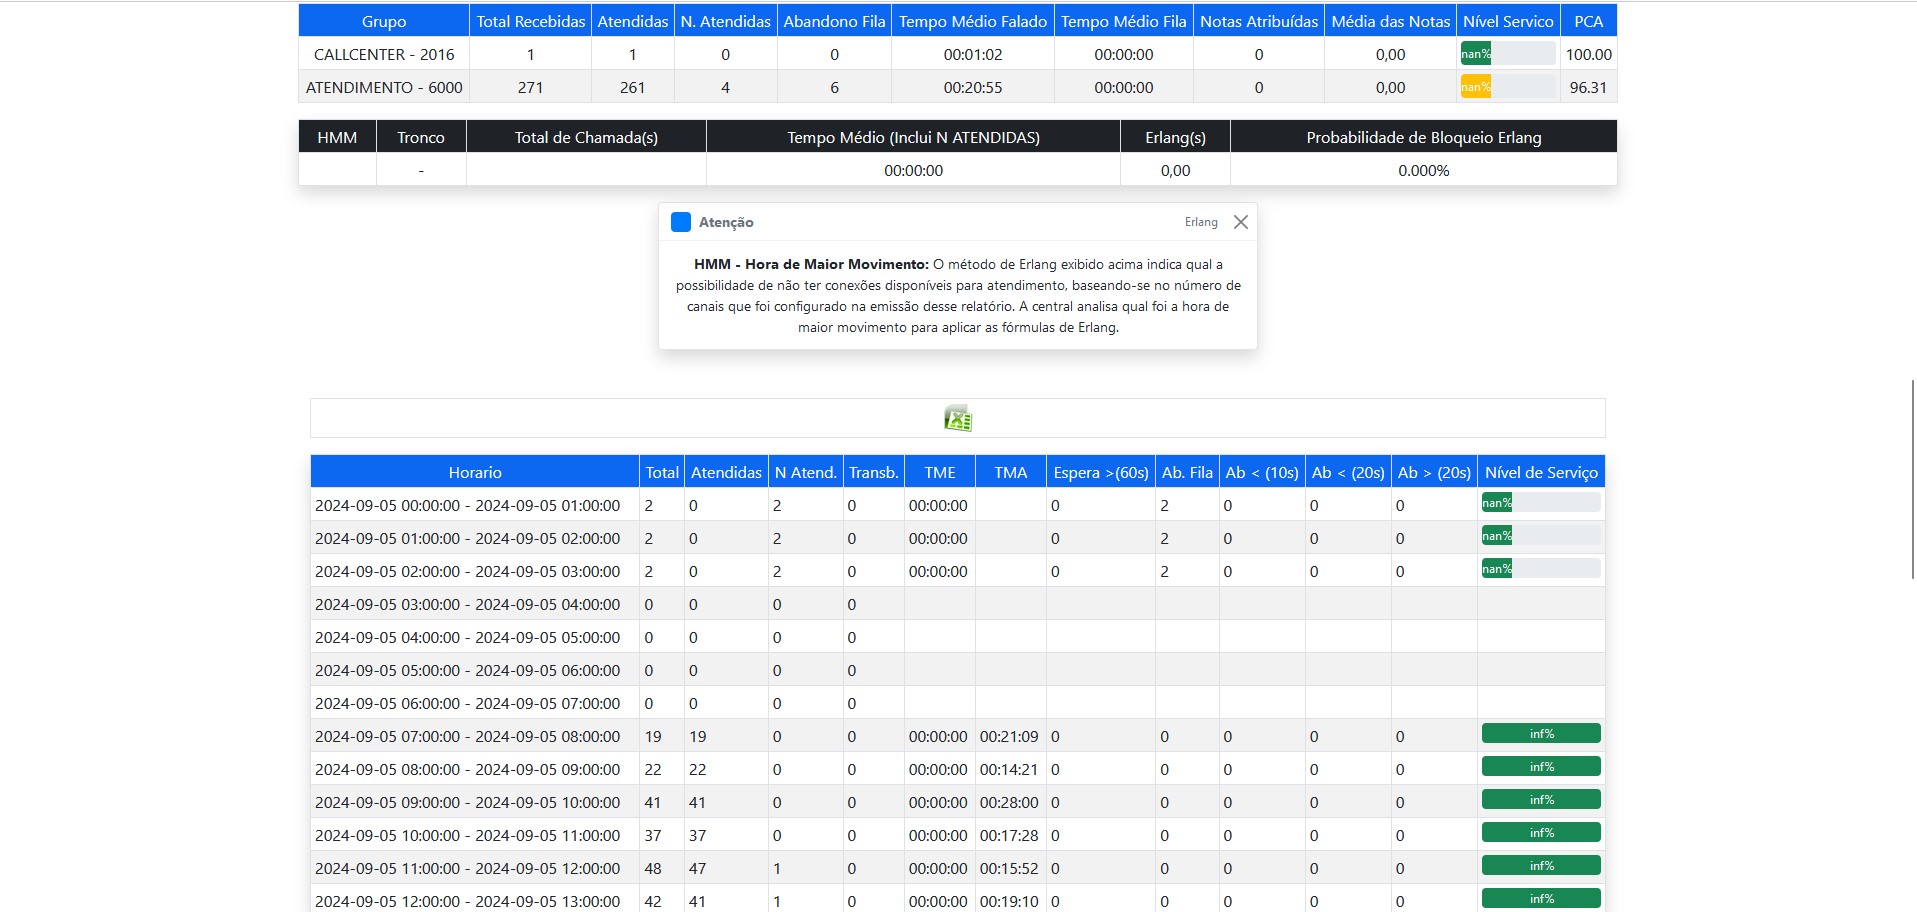
Task: Click the Excel export icon
Action: (x=957, y=418)
